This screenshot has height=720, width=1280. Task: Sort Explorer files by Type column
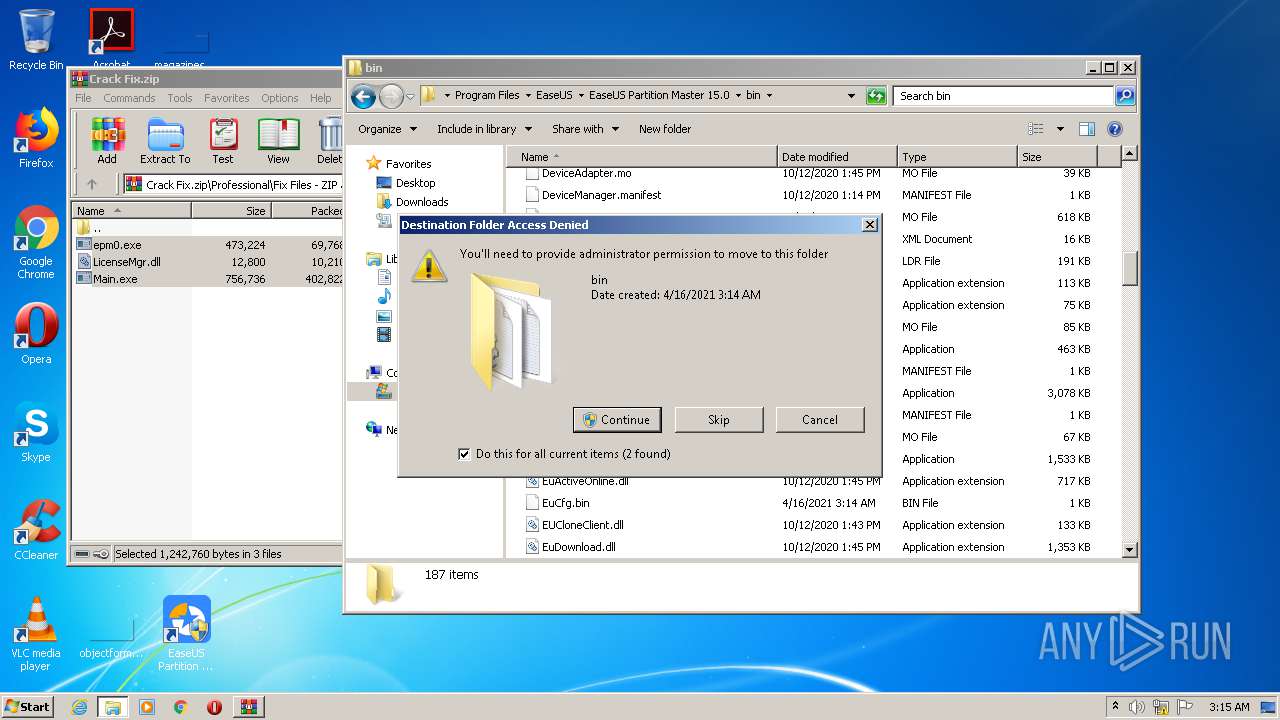click(957, 157)
